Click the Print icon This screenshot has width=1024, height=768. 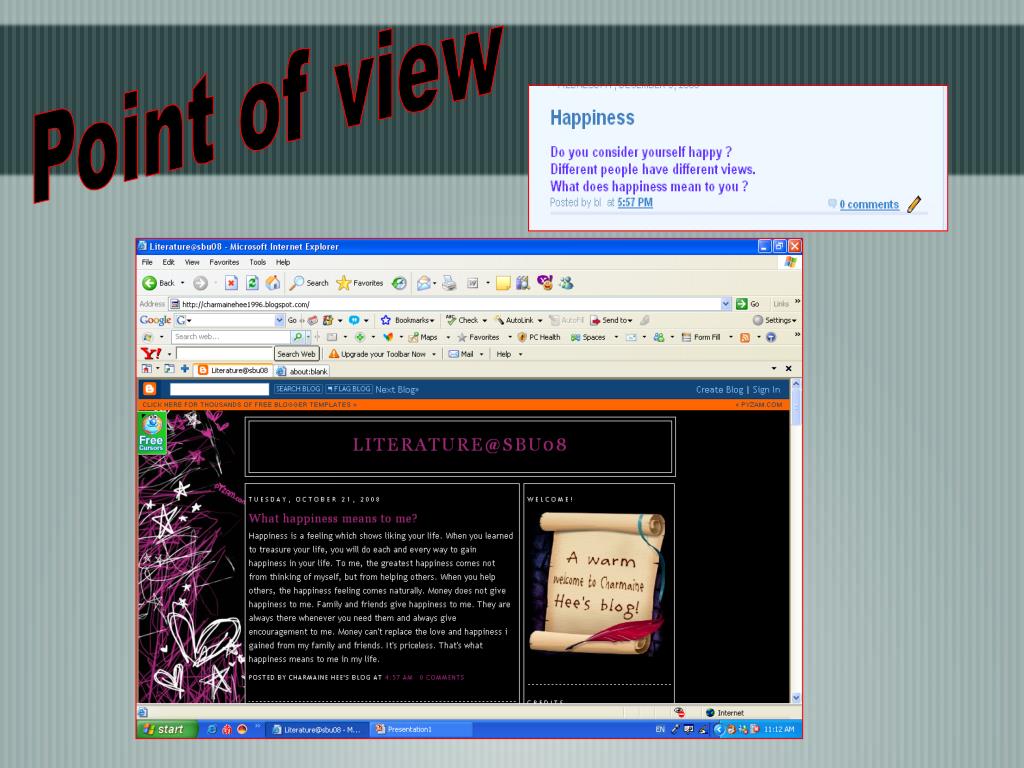[x=449, y=283]
